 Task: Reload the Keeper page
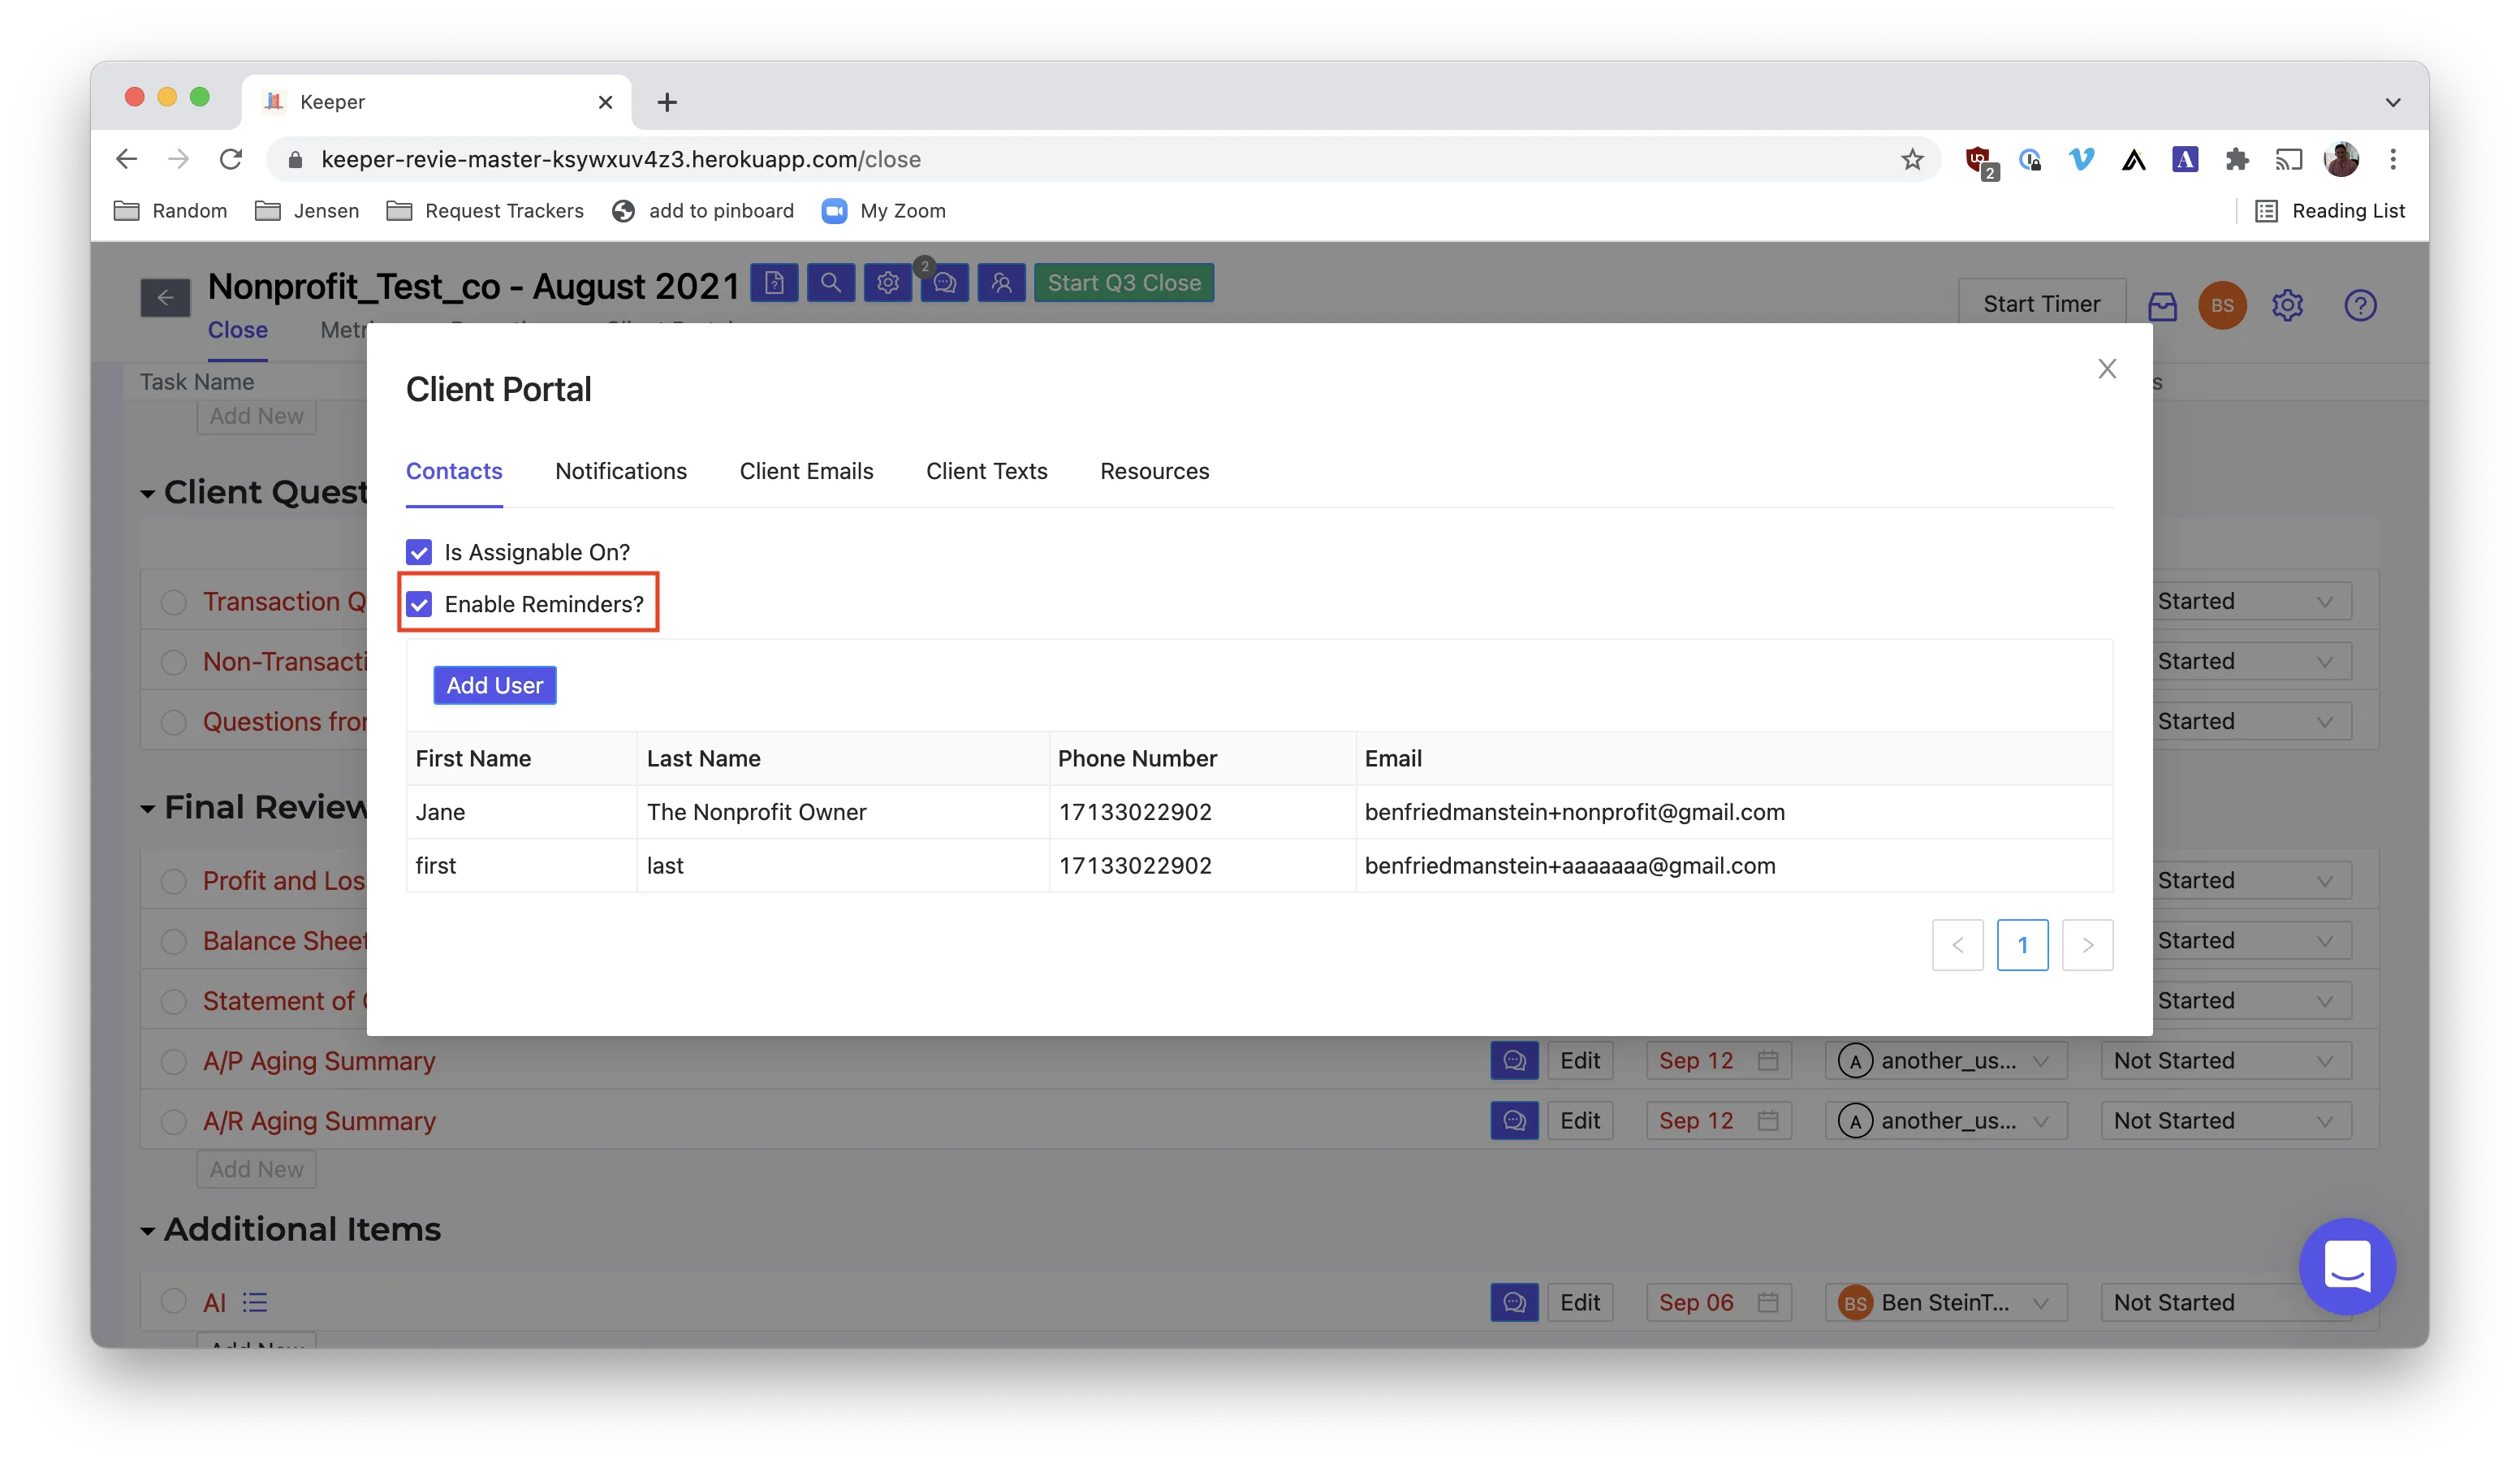point(231,159)
